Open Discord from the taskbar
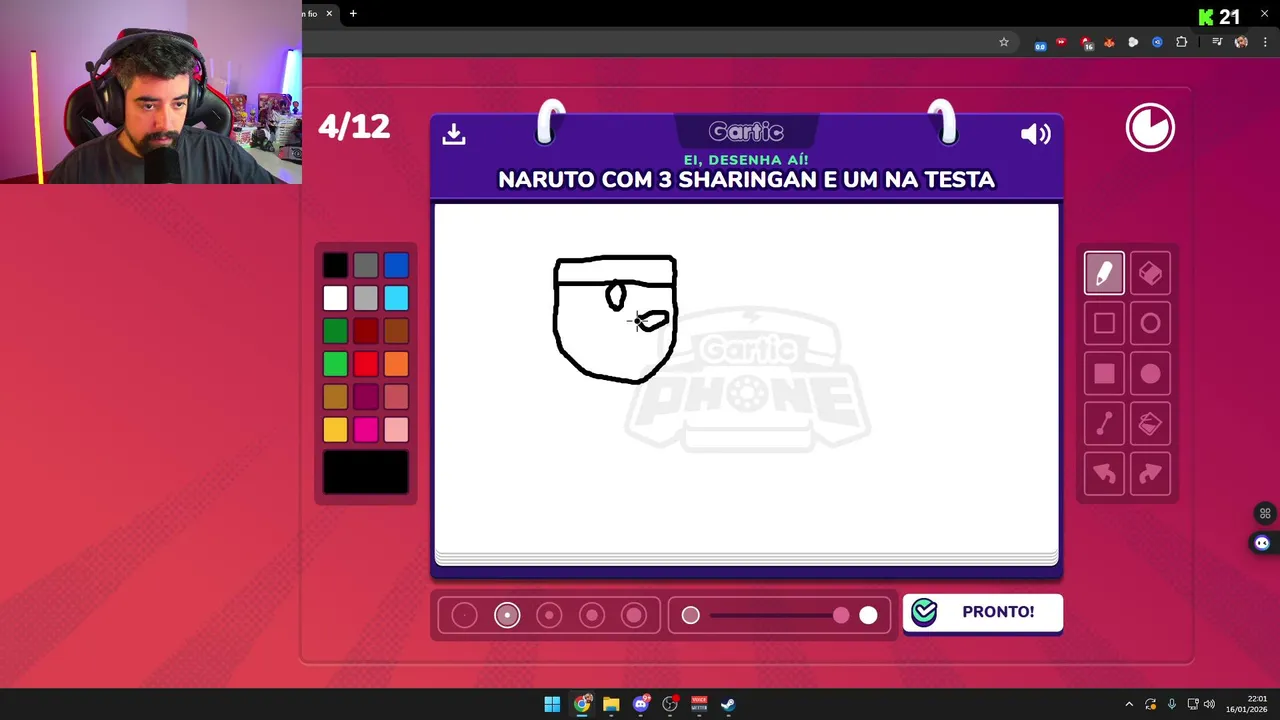 [x=641, y=704]
